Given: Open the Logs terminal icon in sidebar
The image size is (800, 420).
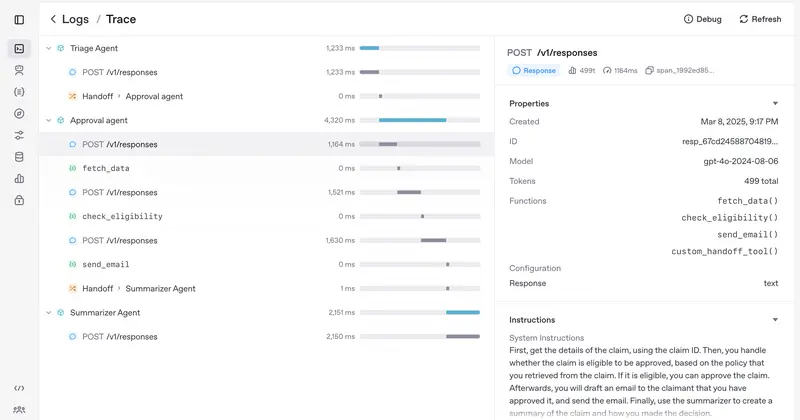Looking at the screenshot, I should click(x=19, y=48).
